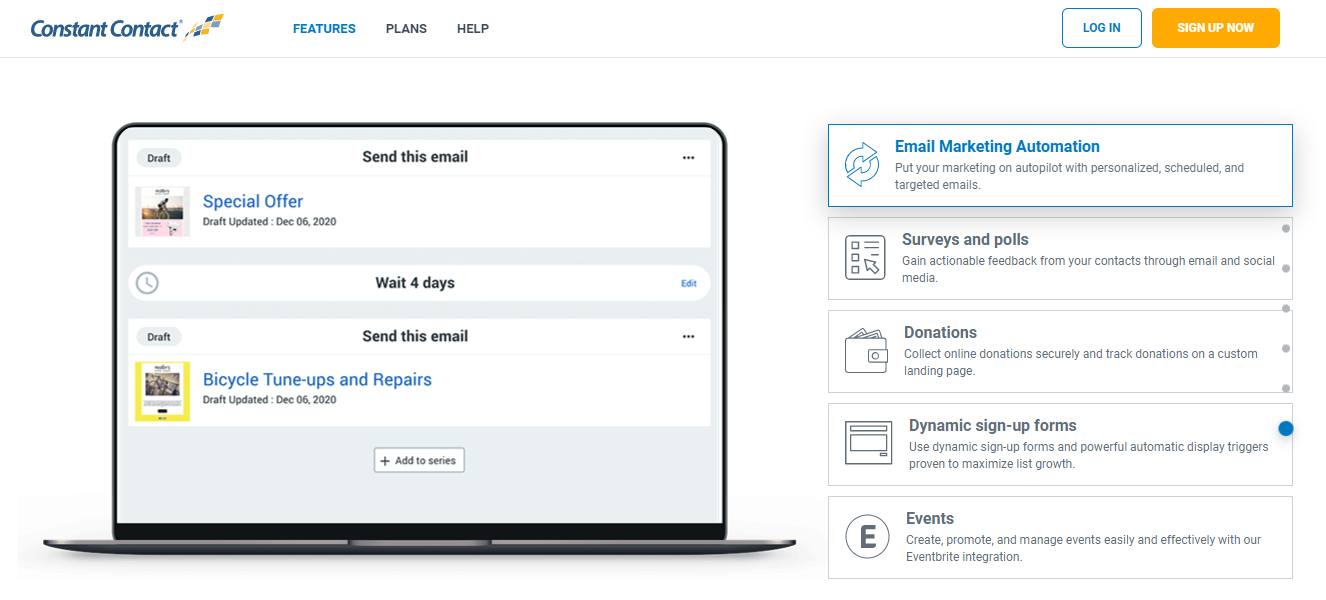
Task: Click the Draft badge above Bicycle Tune-ups
Action: 159,337
